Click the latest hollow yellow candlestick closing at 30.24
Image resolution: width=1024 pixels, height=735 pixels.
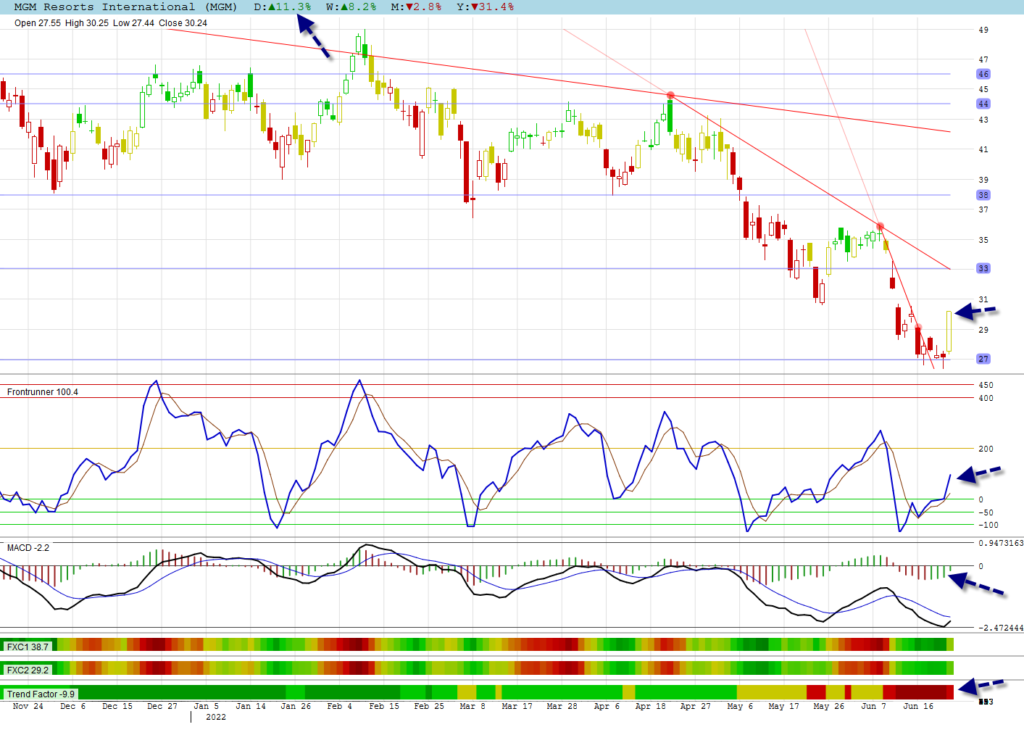949,332
